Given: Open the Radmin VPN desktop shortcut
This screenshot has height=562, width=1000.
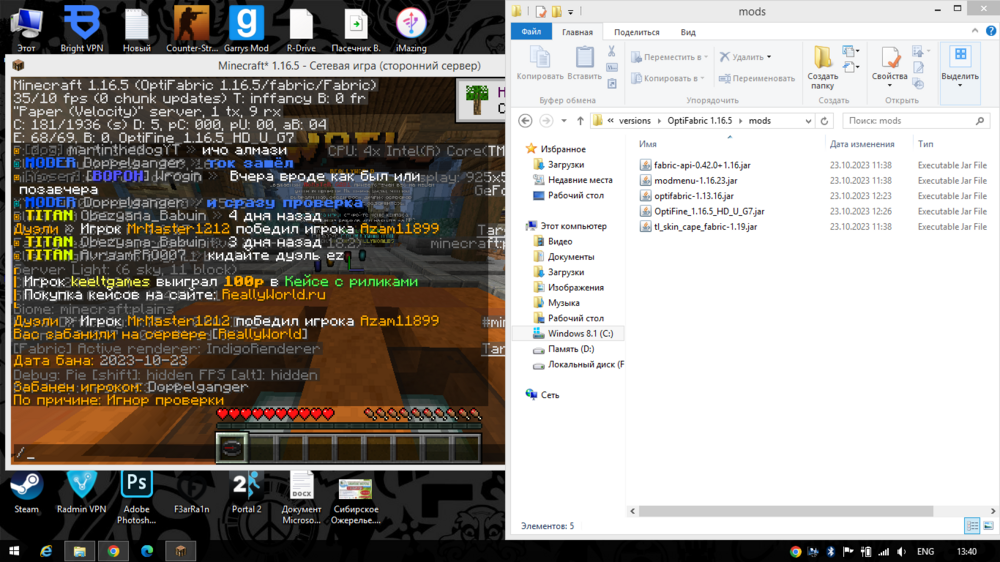Looking at the screenshot, I should pyautogui.click(x=82, y=492).
